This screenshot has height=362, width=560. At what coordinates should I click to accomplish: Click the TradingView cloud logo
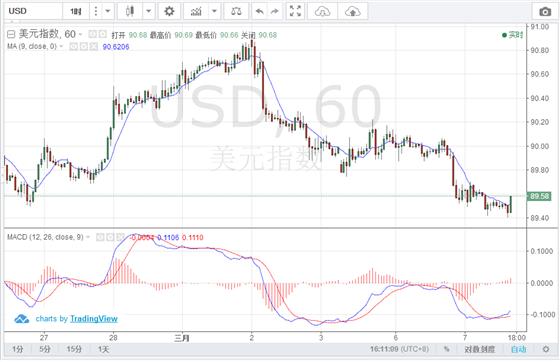(21, 319)
